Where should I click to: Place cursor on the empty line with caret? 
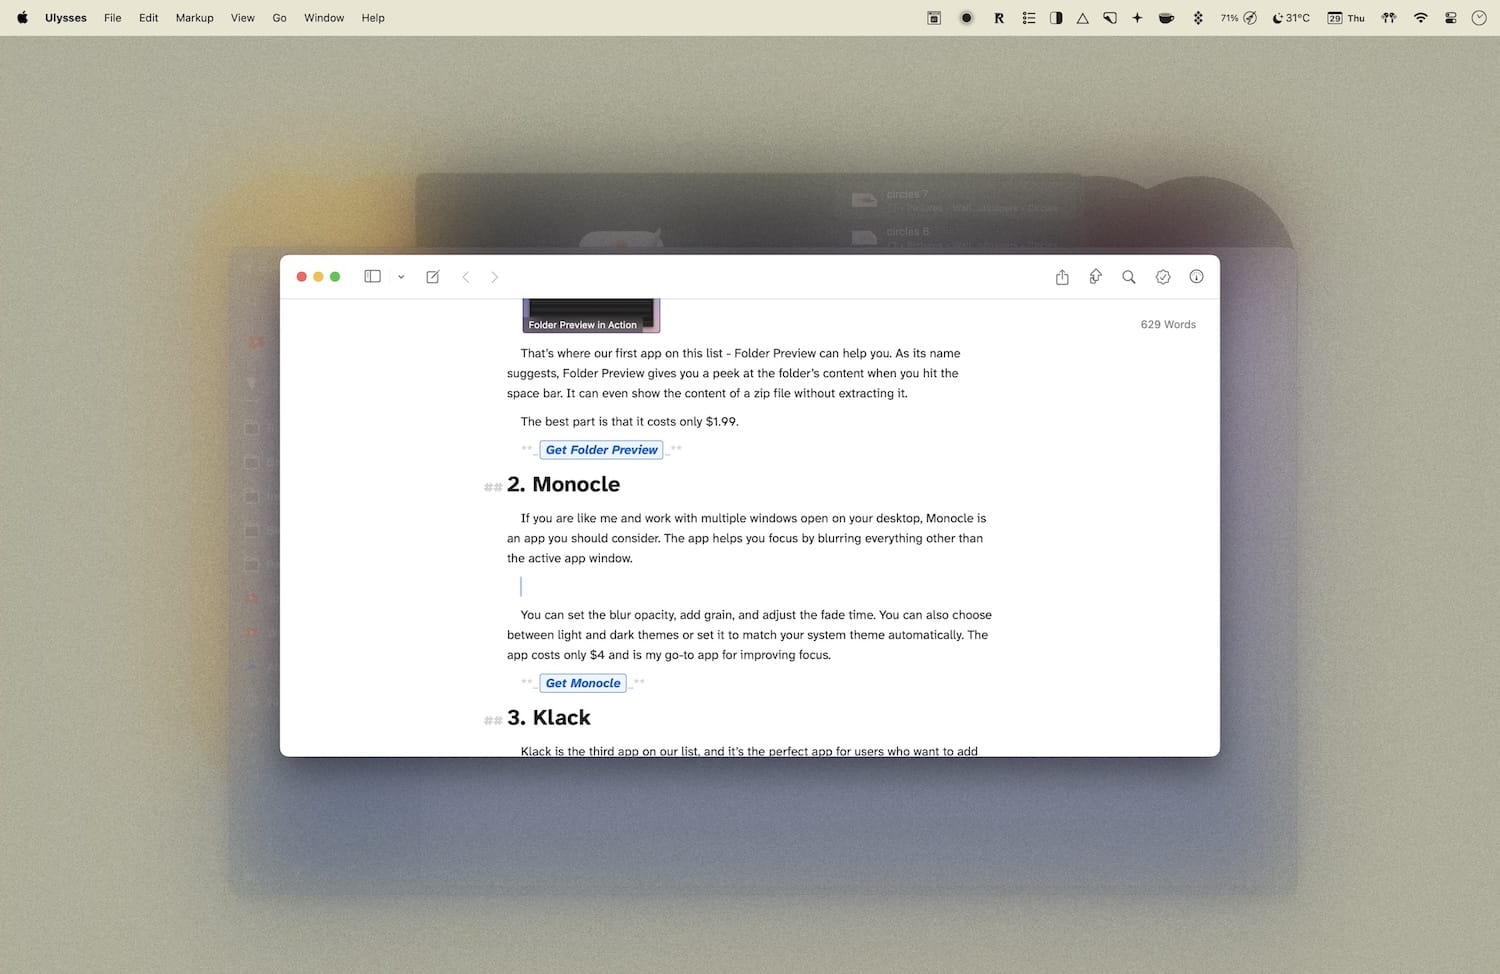point(521,586)
